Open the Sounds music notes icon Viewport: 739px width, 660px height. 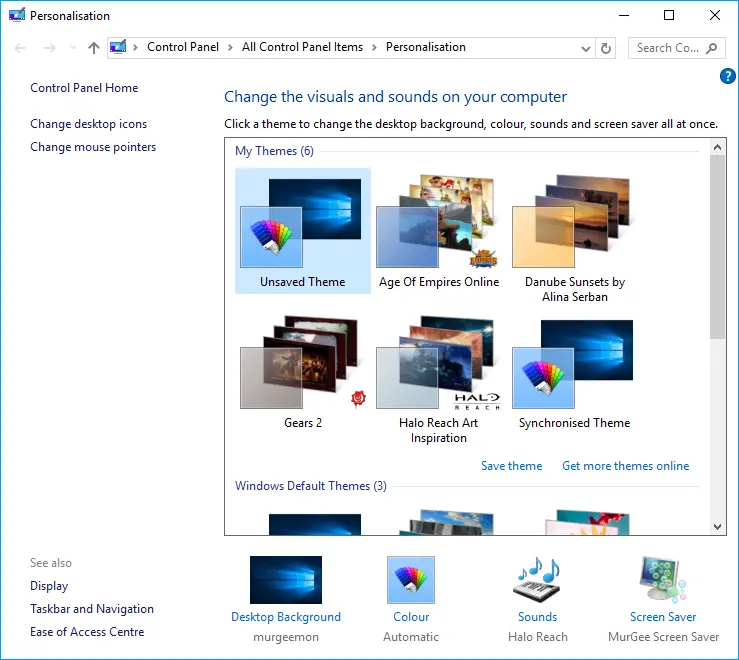point(537,580)
